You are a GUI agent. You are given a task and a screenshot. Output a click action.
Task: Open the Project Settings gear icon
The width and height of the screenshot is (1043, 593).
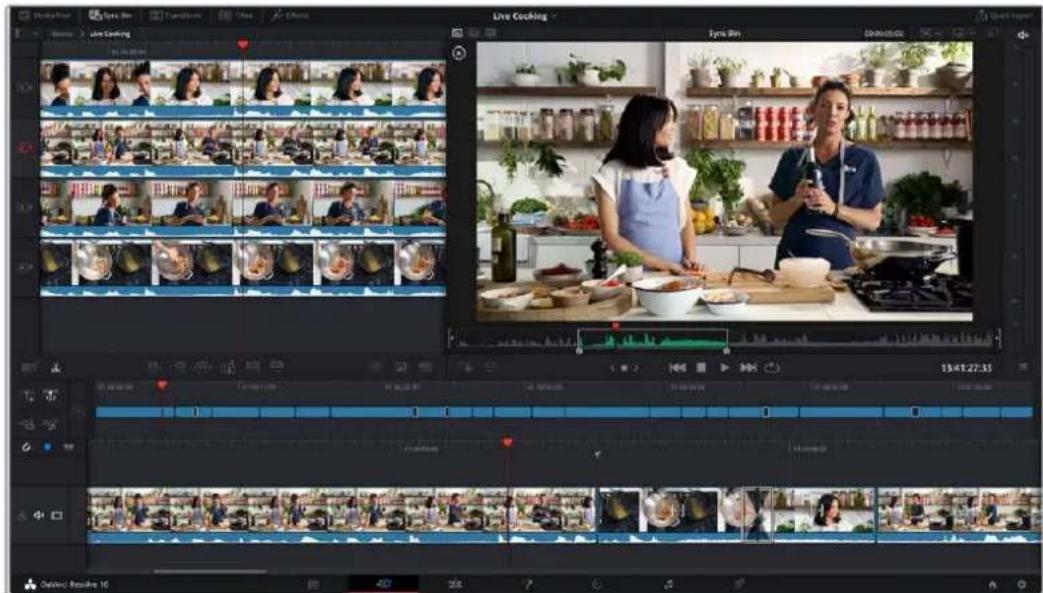[1022, 584]
